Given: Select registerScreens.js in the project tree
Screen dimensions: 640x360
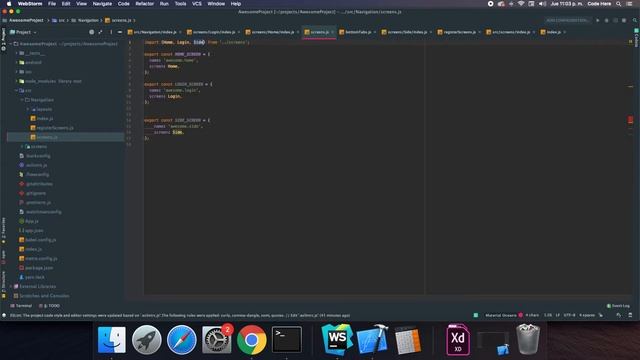Looking at the screenshot, I should tap(52, 128).
